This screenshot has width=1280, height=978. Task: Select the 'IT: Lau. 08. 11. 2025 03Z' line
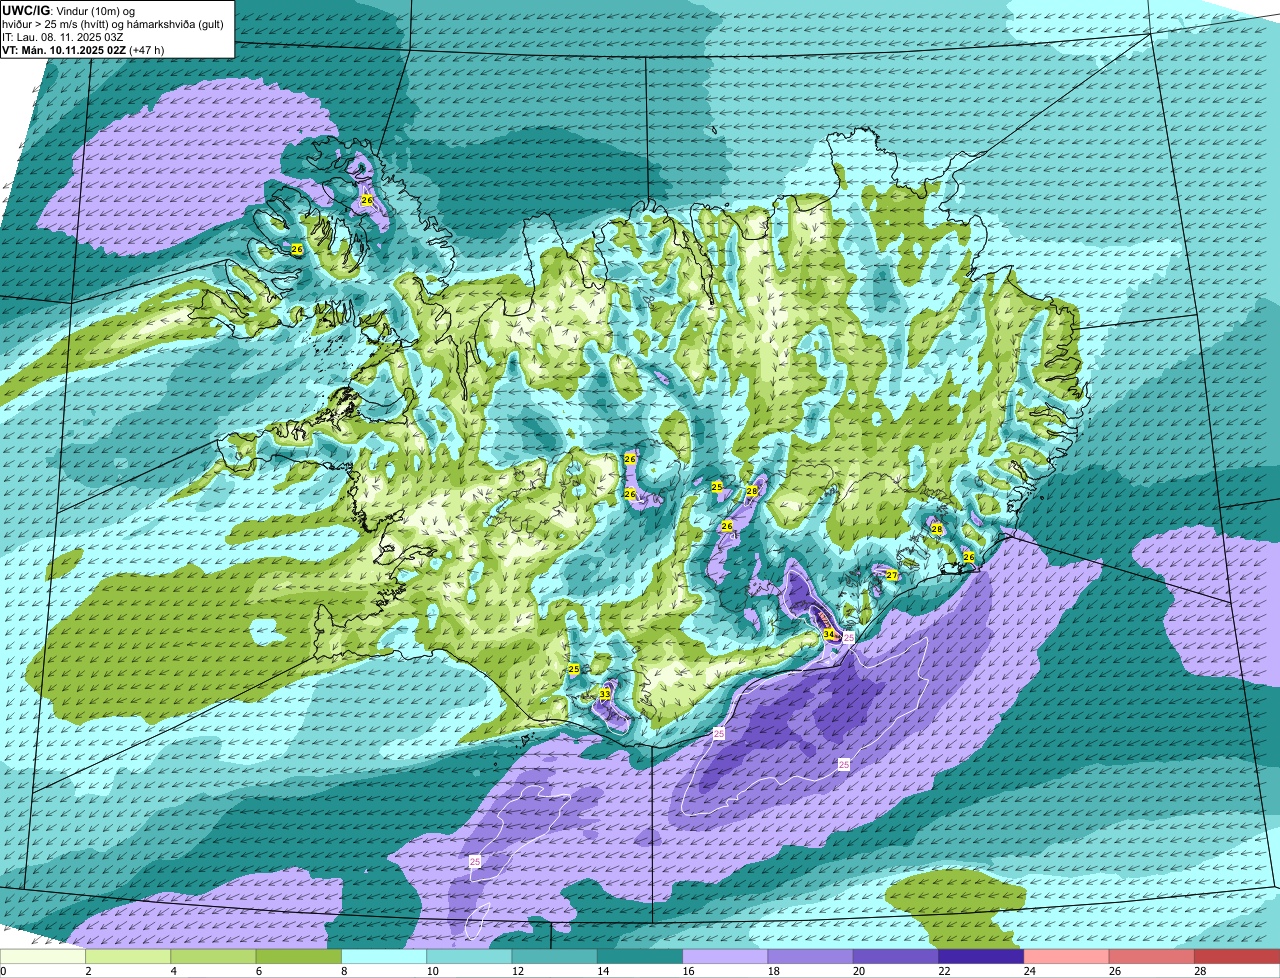tap(63, 36)
